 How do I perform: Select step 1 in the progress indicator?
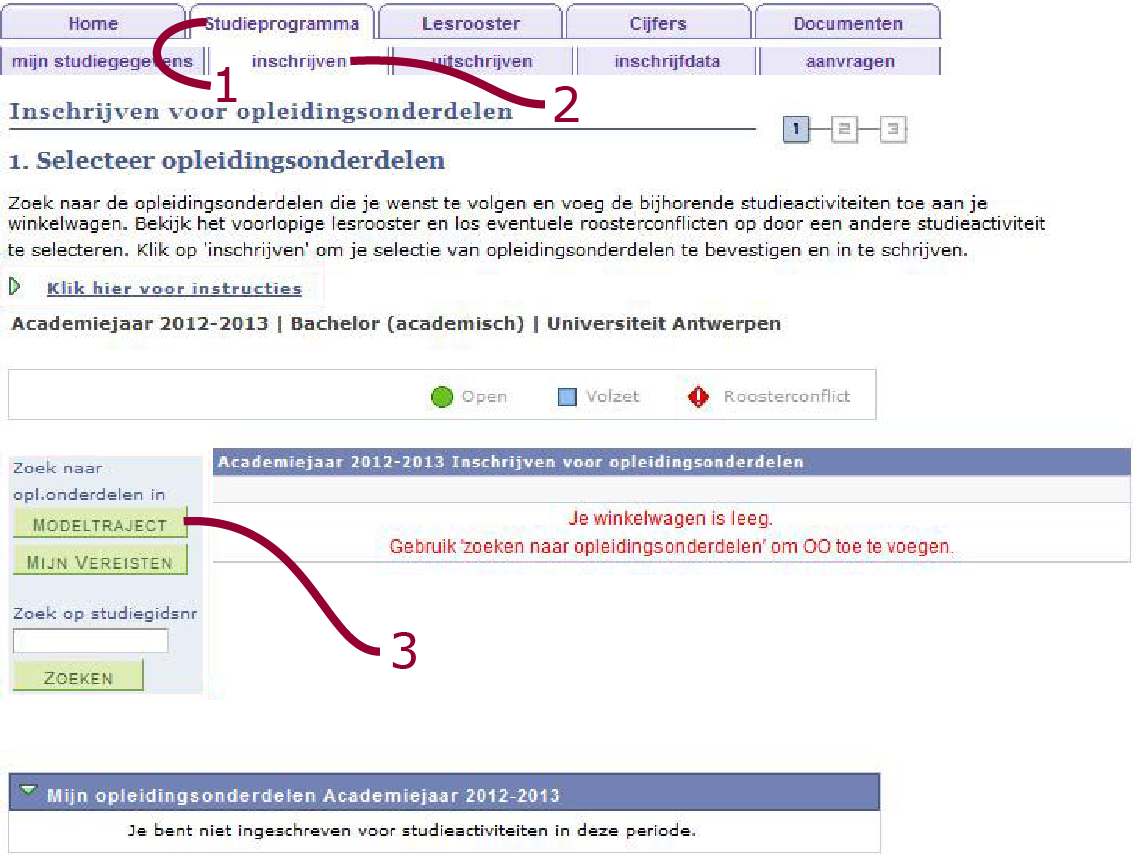796,129
